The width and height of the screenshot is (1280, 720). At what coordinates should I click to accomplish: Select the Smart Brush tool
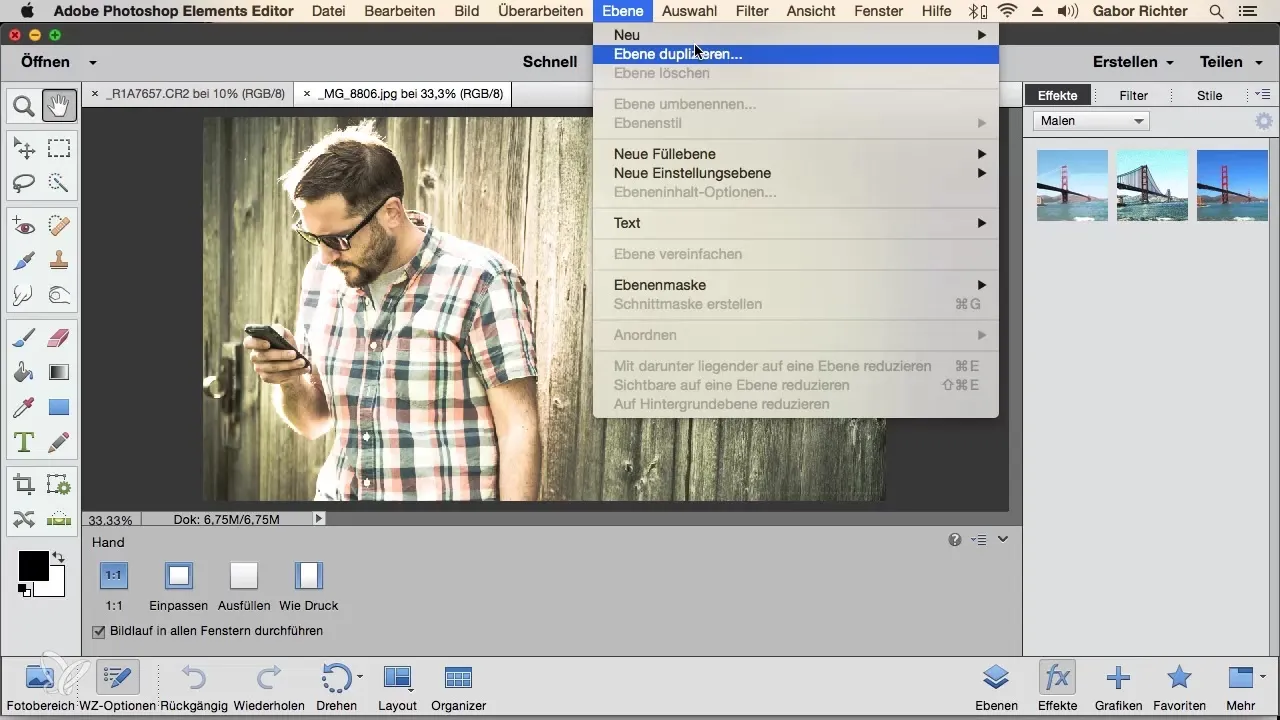(x=24, y=261)
